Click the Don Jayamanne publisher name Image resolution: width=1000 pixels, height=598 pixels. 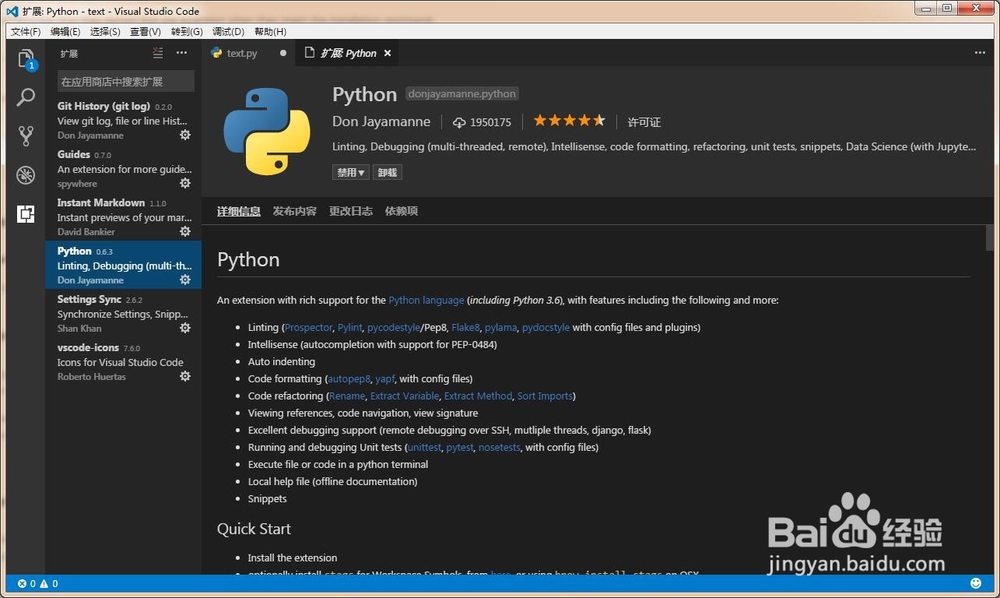[x=381, y=122]
